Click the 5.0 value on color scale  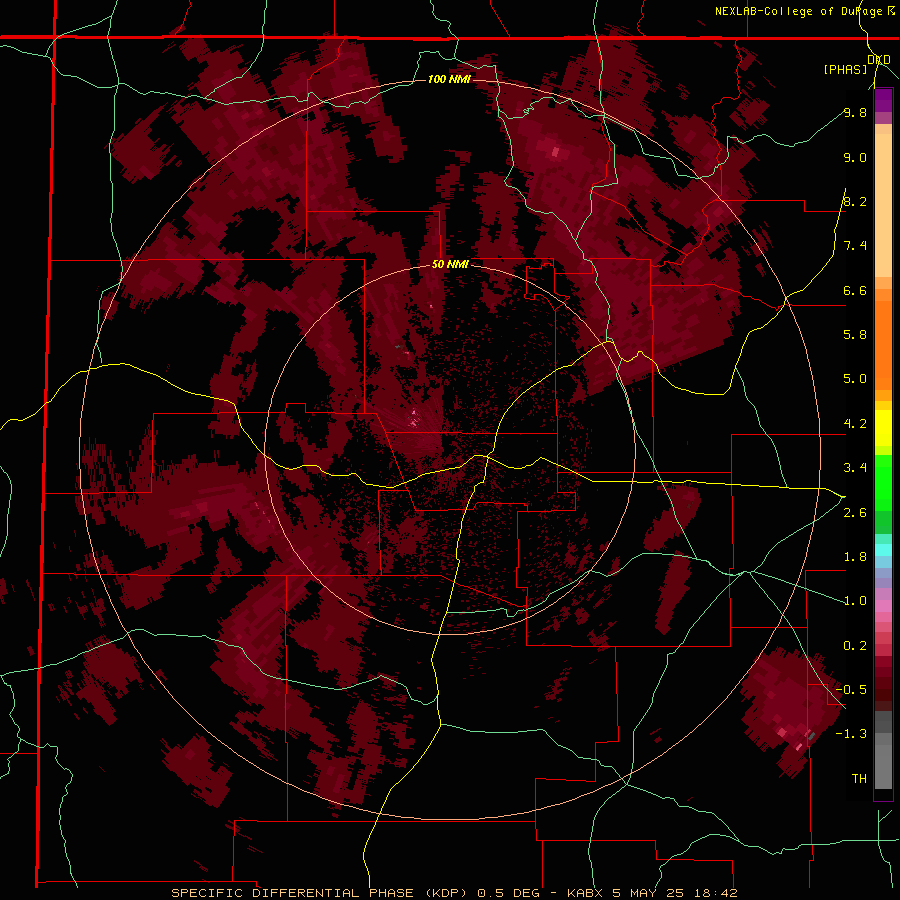855,379
